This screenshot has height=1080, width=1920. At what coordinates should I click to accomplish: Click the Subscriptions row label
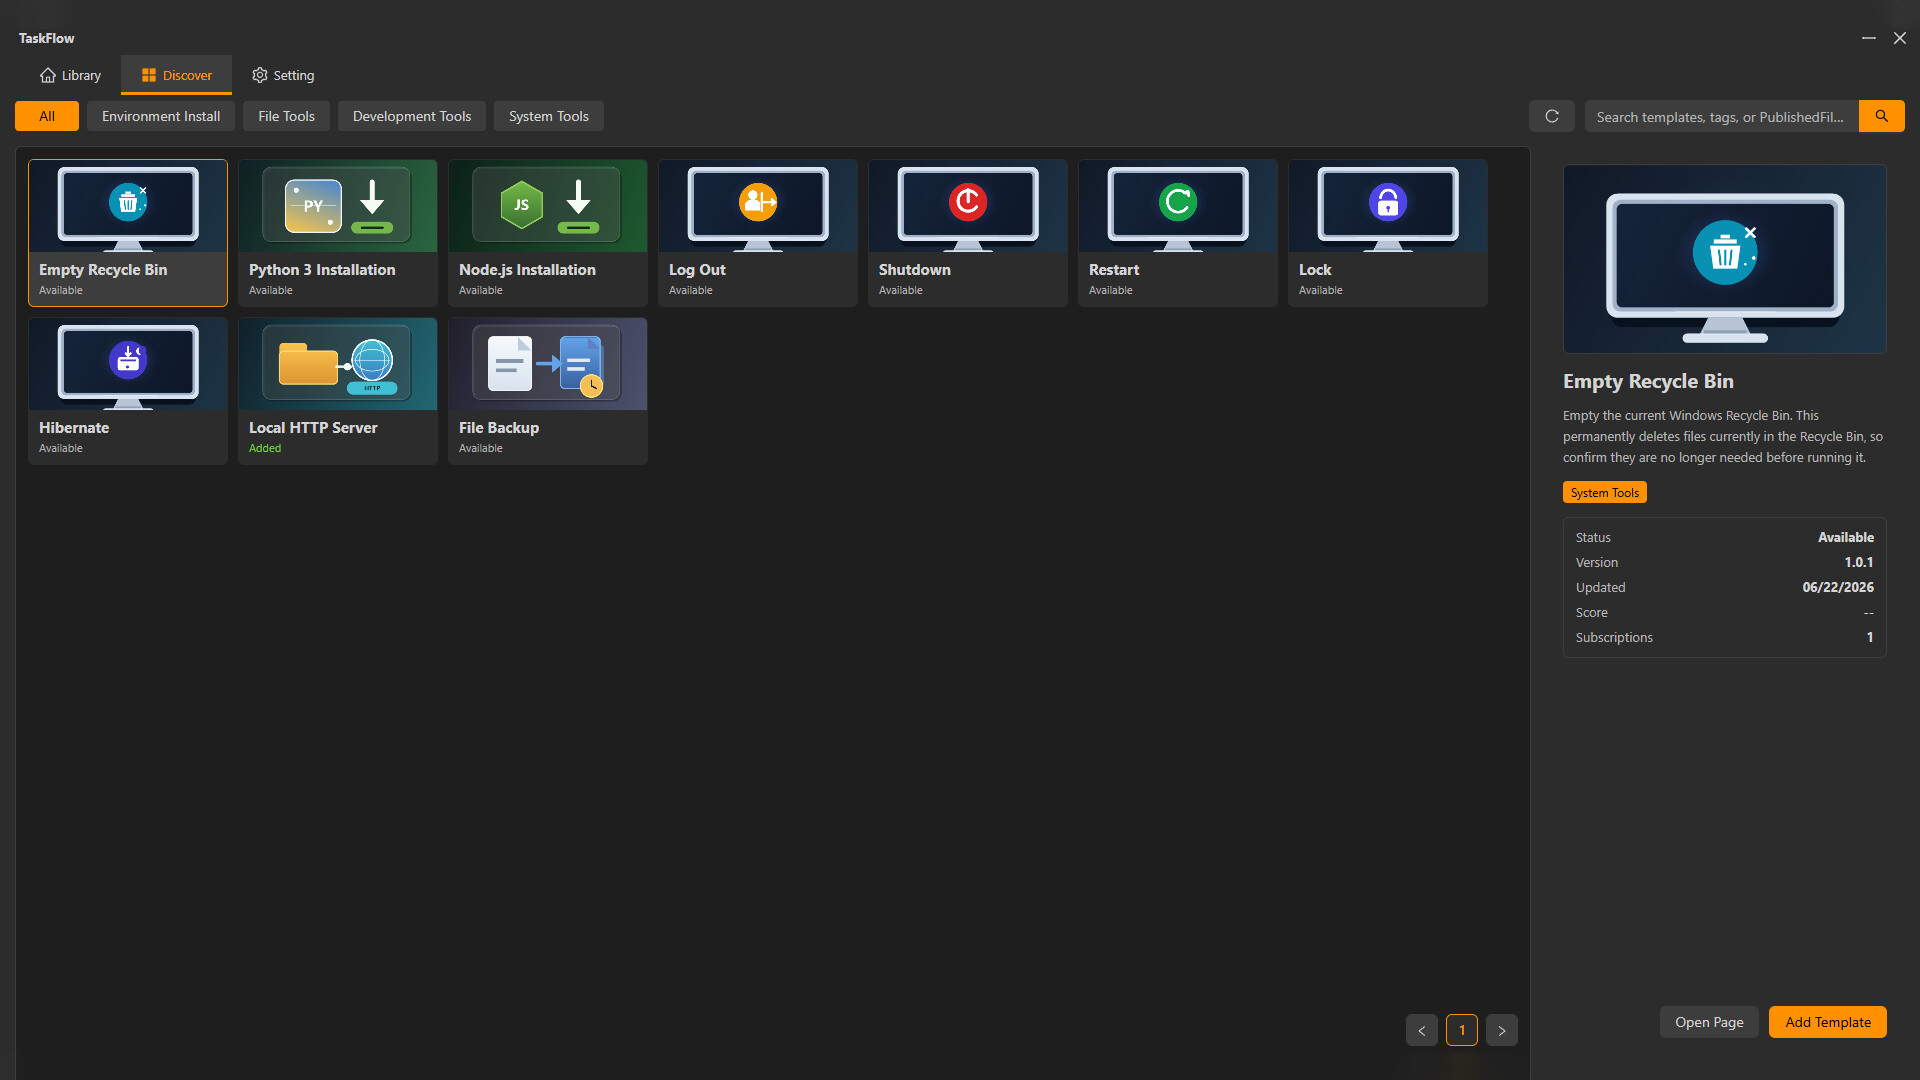pos(1614,637)
